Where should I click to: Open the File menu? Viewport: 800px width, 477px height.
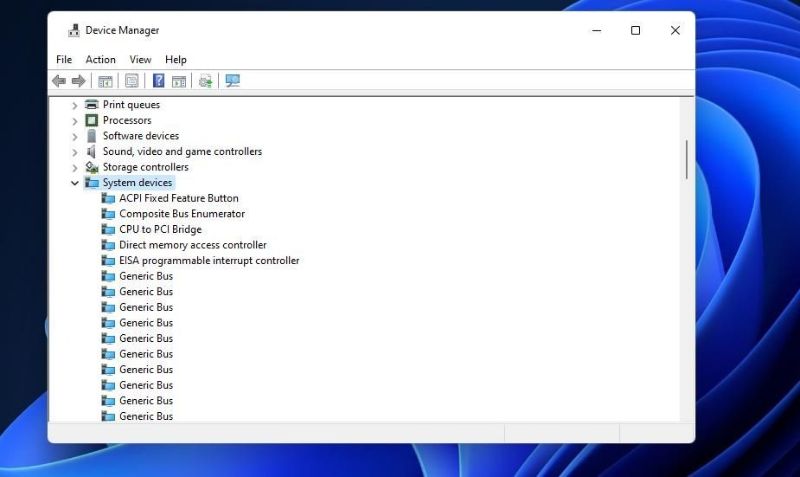point(64,60)
